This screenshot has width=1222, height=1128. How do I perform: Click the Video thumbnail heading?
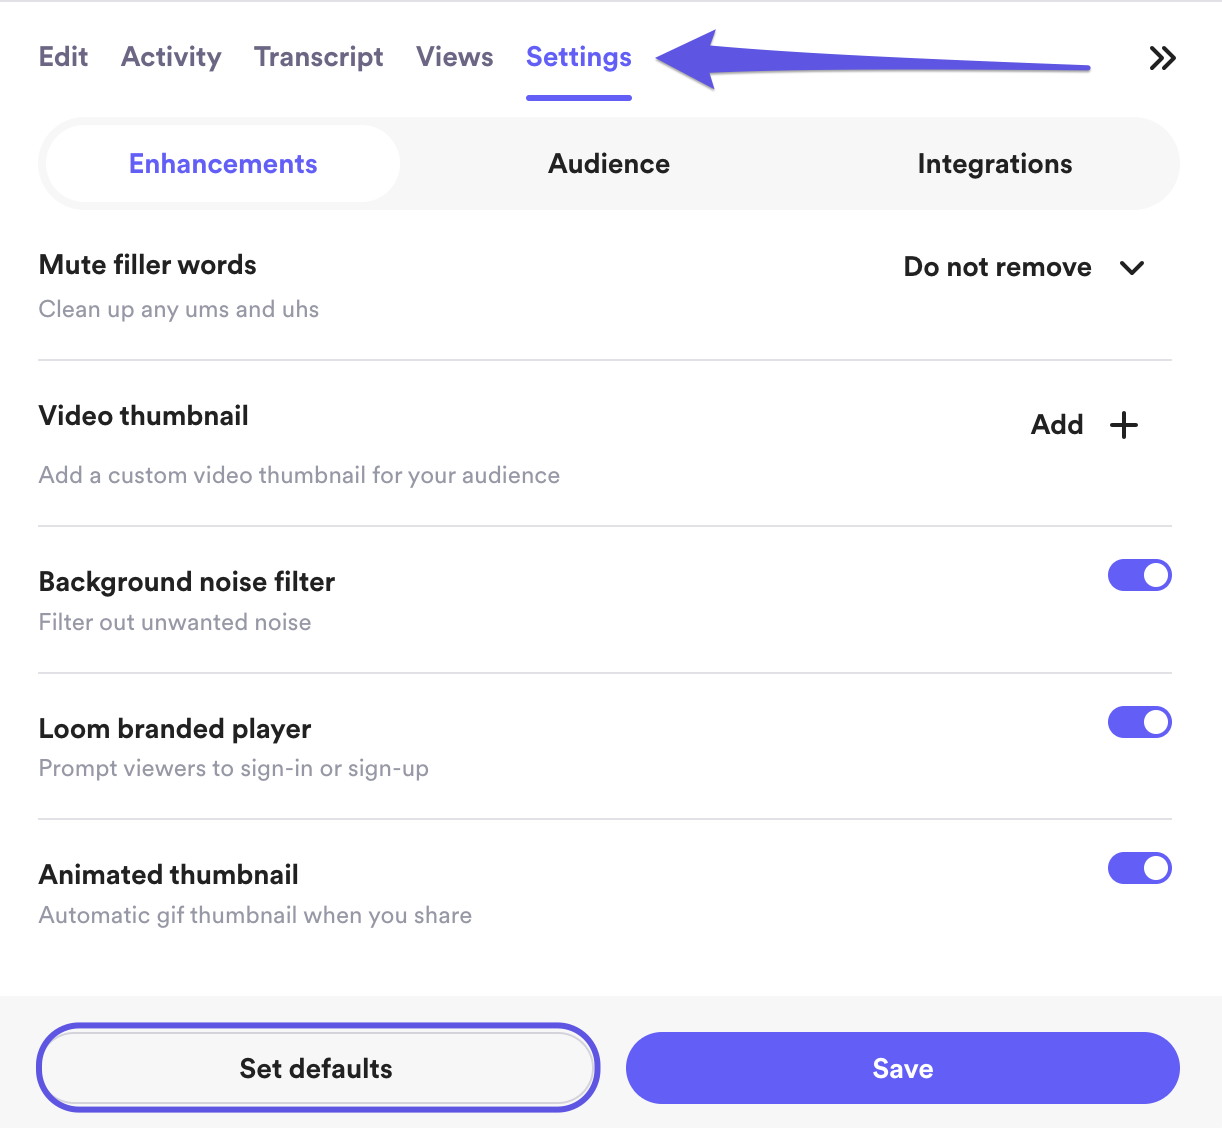[x=144, y=416]
